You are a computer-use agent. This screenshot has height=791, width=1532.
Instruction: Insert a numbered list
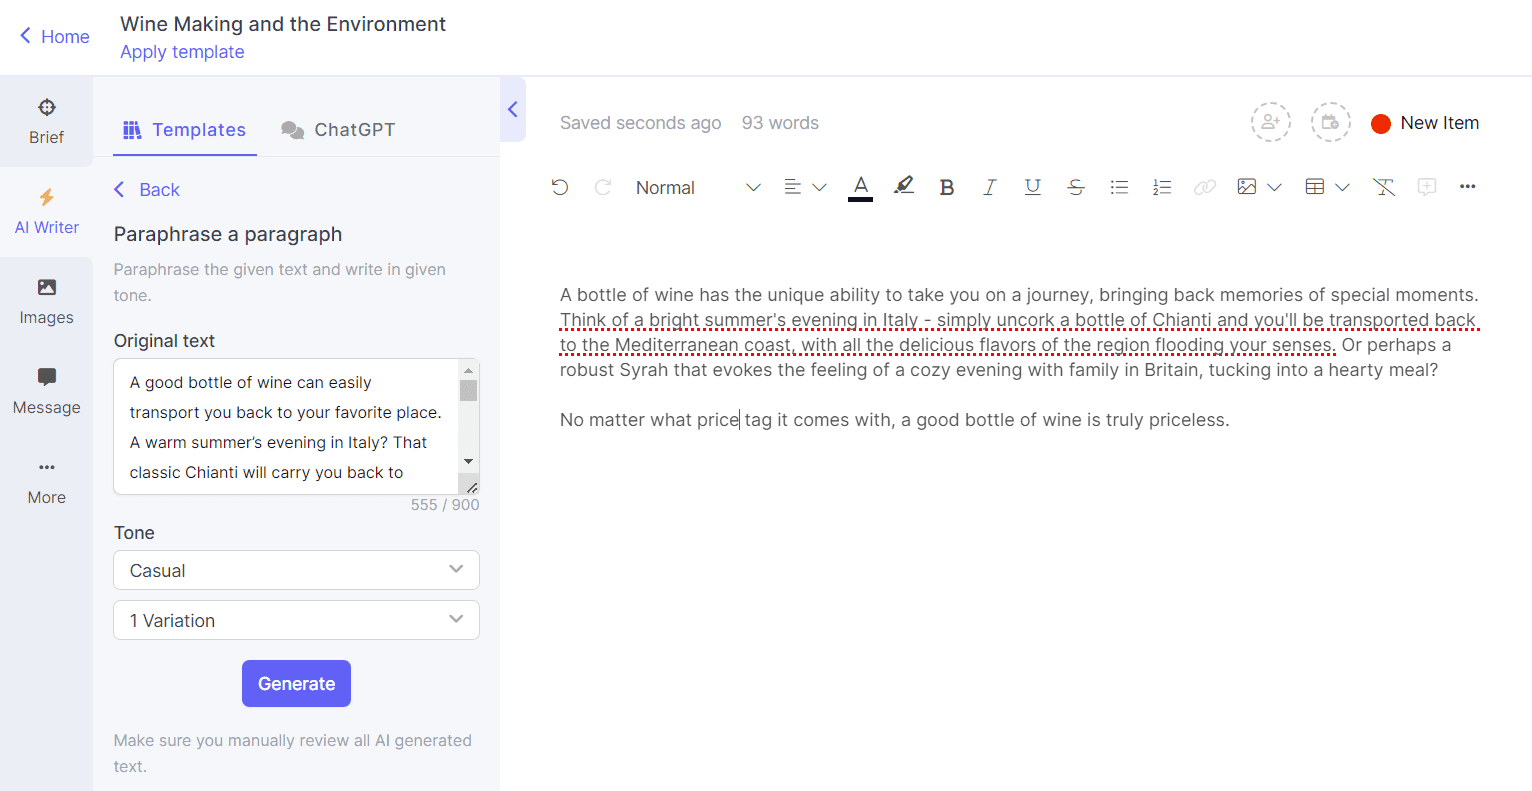(1162, 187)
